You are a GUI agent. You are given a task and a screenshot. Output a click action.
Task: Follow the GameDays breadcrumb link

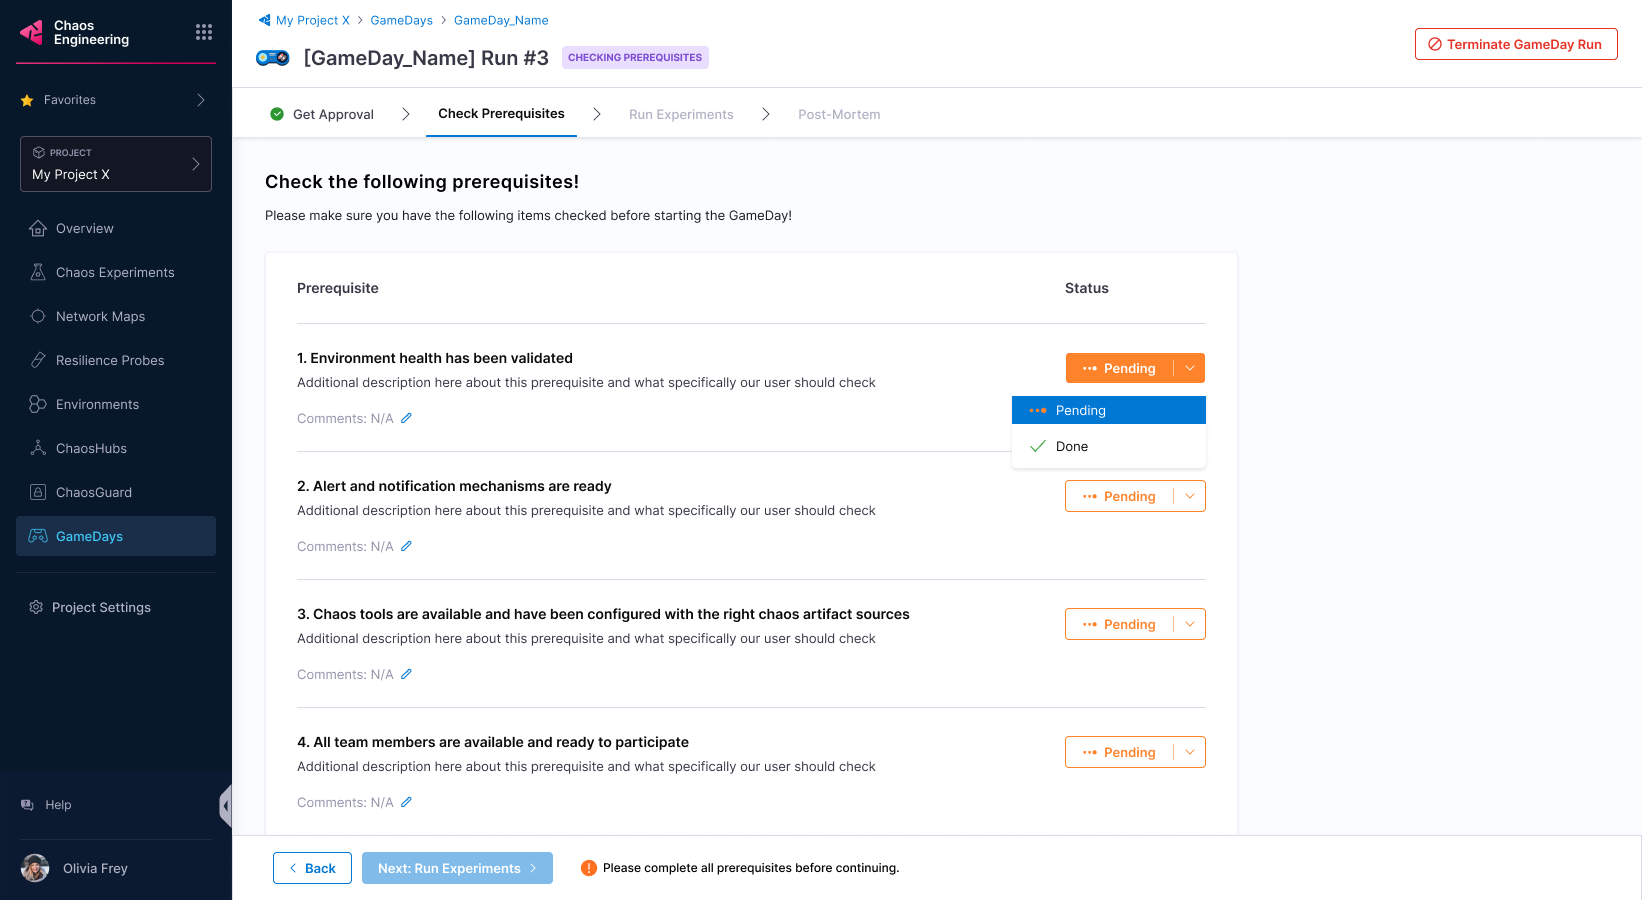click(401, 20)
